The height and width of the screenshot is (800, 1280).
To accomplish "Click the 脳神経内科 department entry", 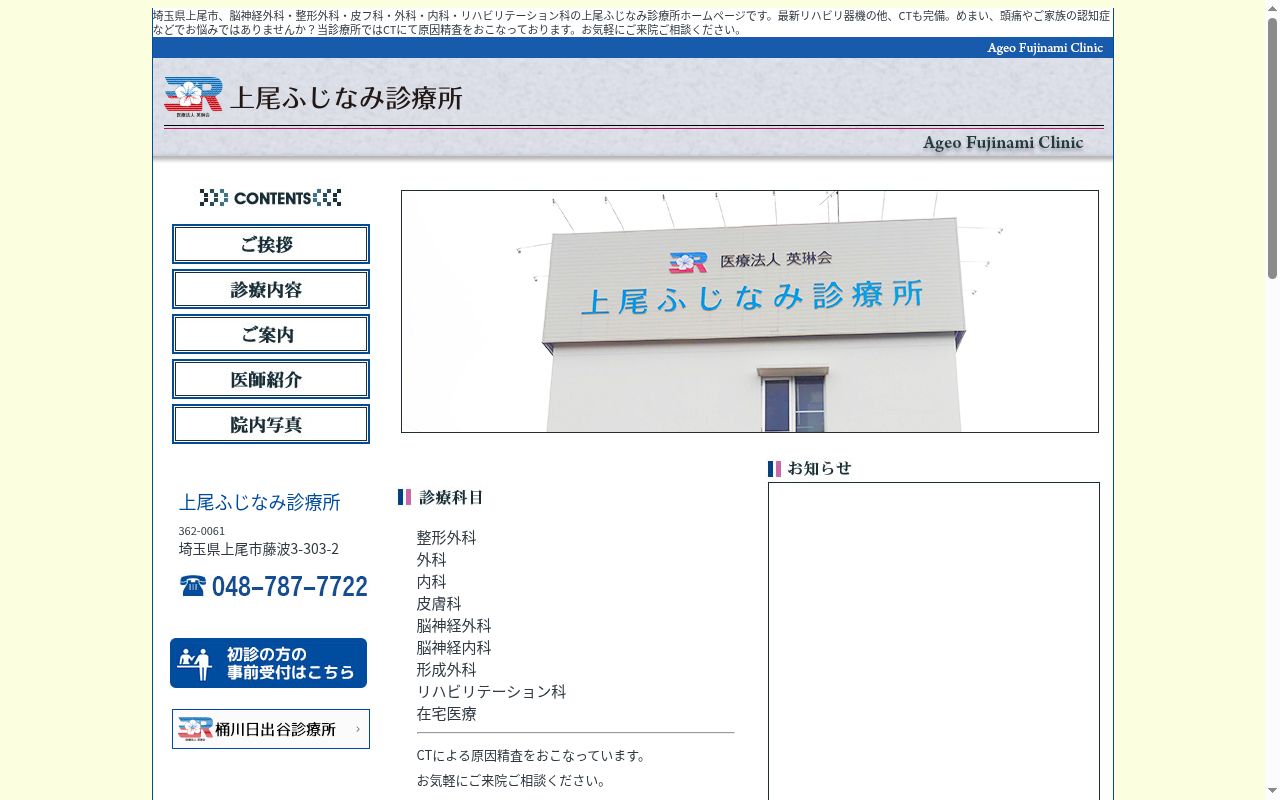I will point(454,648).
